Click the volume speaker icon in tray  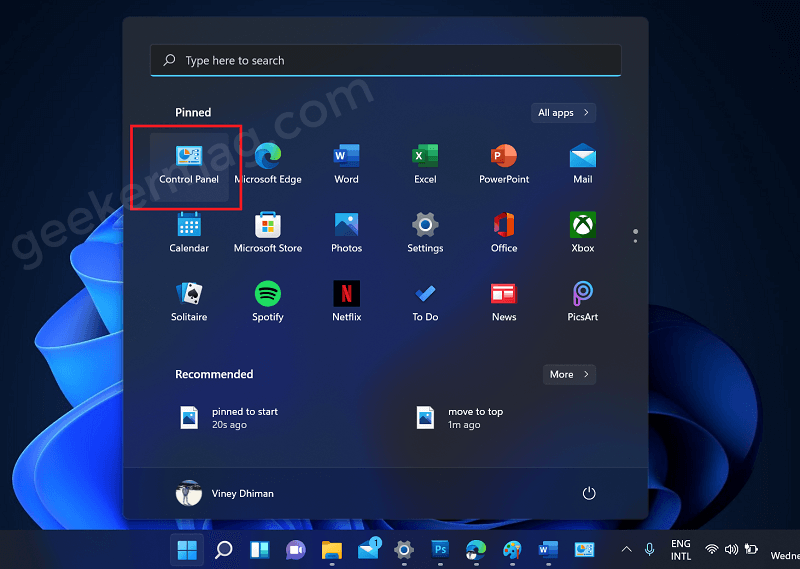coord(731,550)
